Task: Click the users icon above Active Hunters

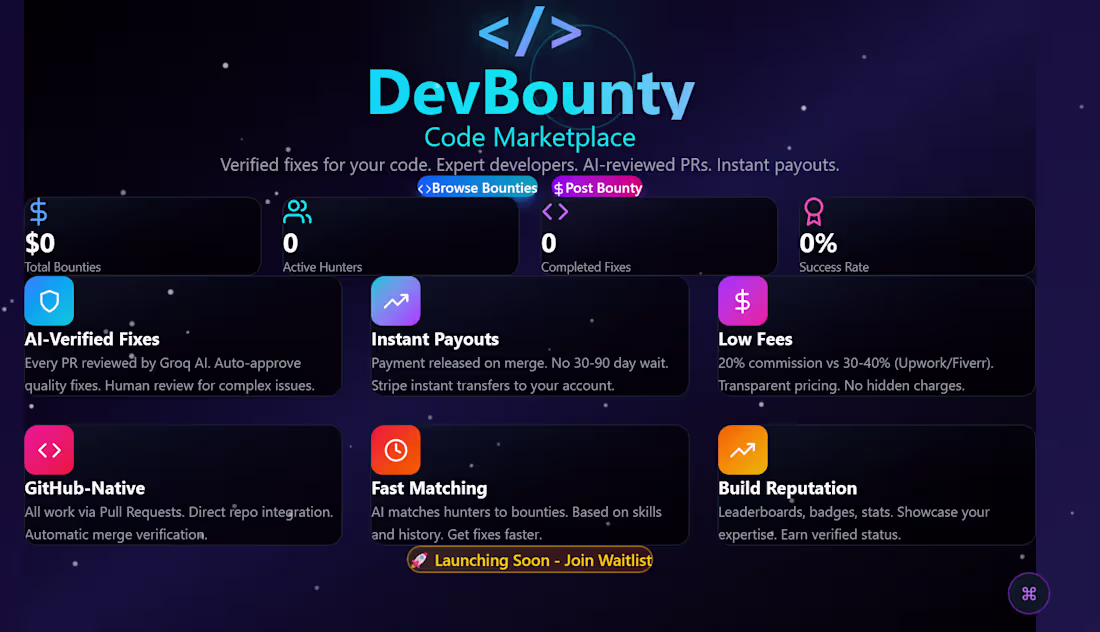Action: coord(297,211)
